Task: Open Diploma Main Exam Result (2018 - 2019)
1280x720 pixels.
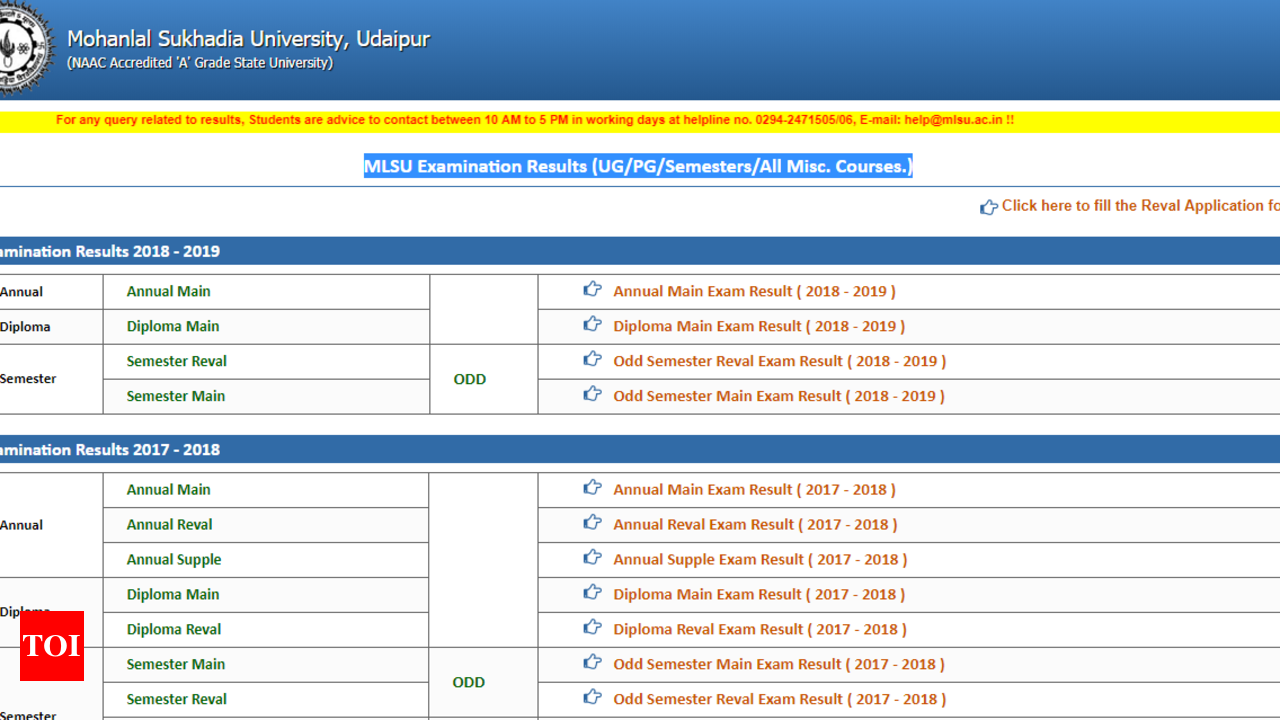Action: (759, 326)
